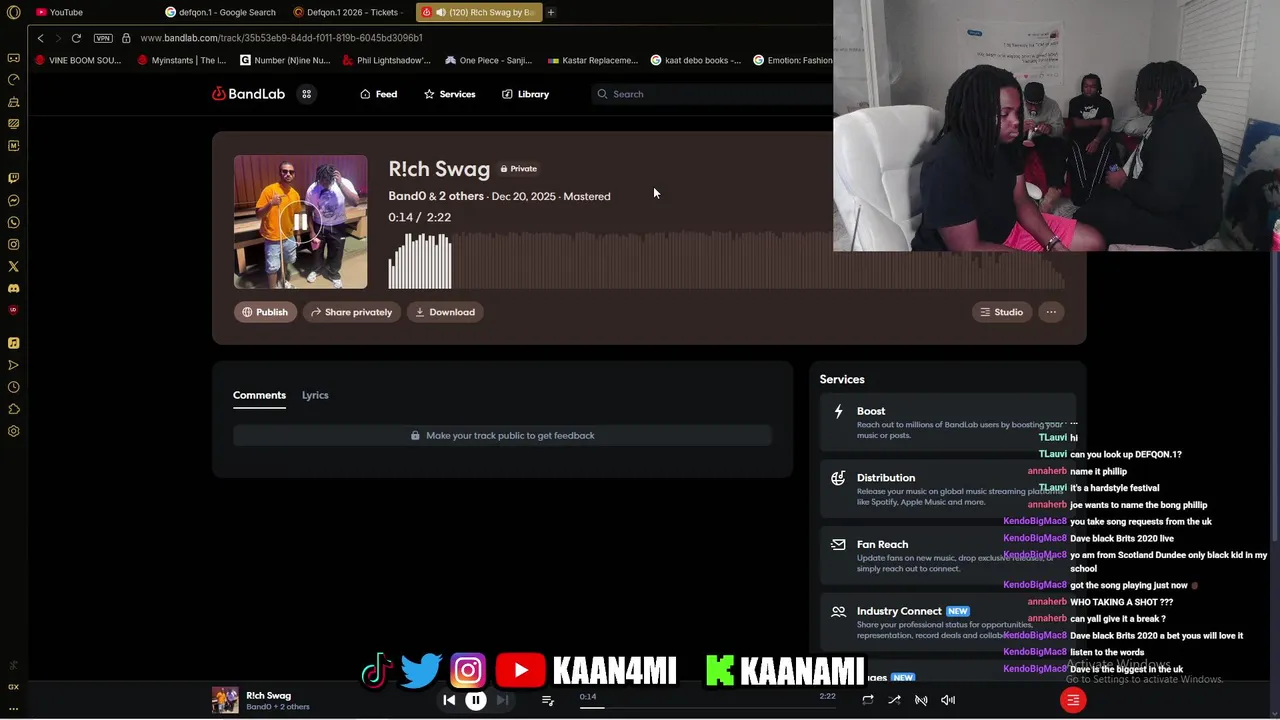Open the BandLab apps grid menu
The image size is (1280, 720).
307,94
